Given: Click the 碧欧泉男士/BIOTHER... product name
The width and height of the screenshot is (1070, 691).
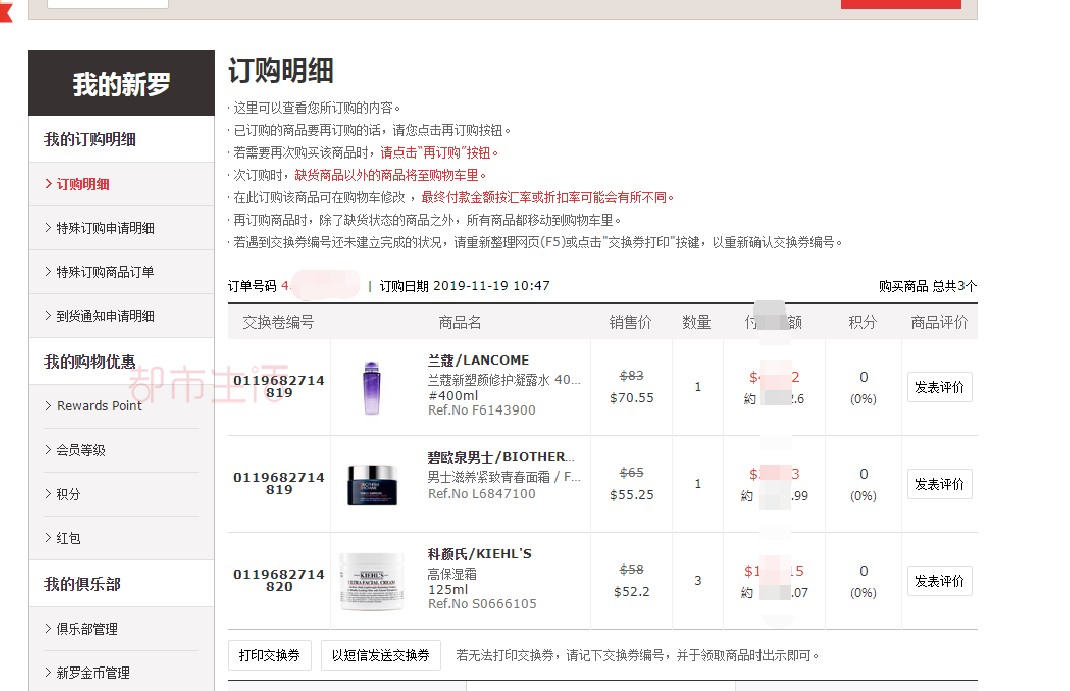Looking at the screenshot, I should [502, 457].
